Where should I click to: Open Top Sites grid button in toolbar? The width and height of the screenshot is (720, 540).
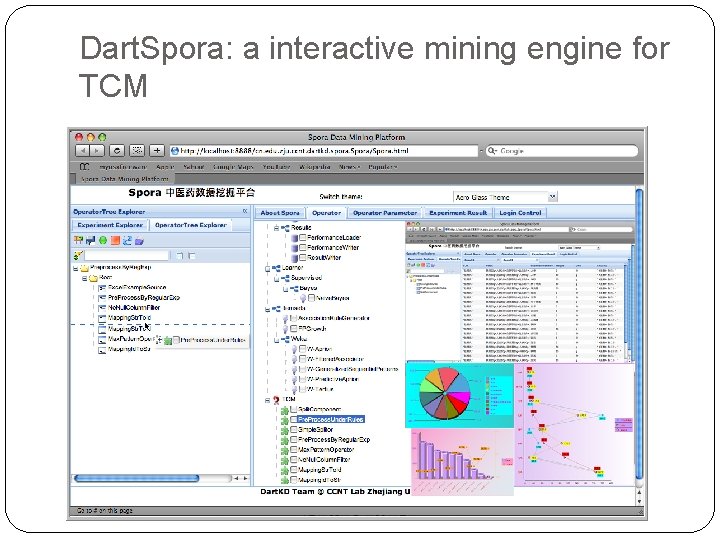coord(137,150)
